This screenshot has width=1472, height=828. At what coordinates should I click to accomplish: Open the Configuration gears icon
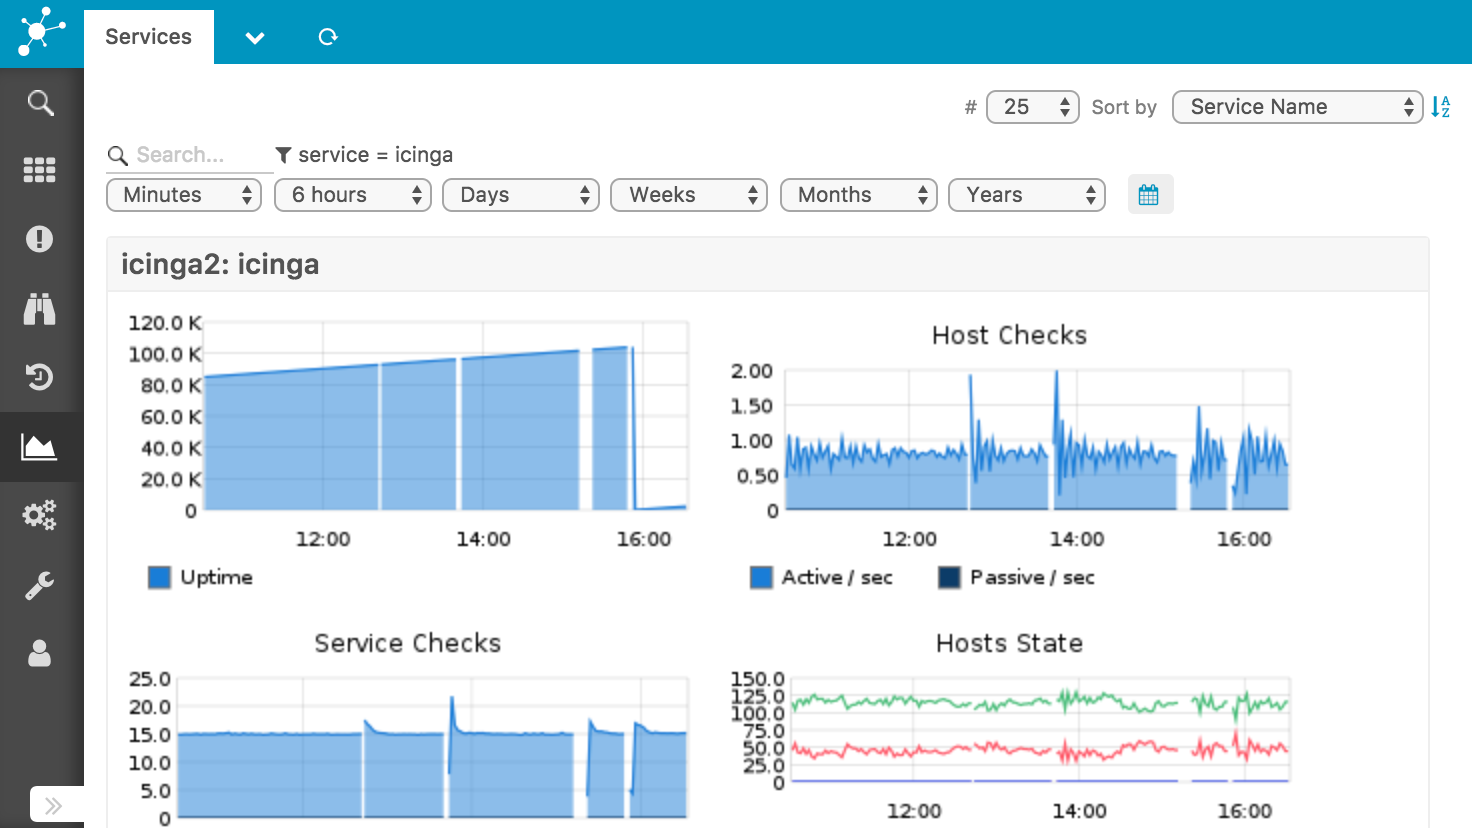(40, 515)
